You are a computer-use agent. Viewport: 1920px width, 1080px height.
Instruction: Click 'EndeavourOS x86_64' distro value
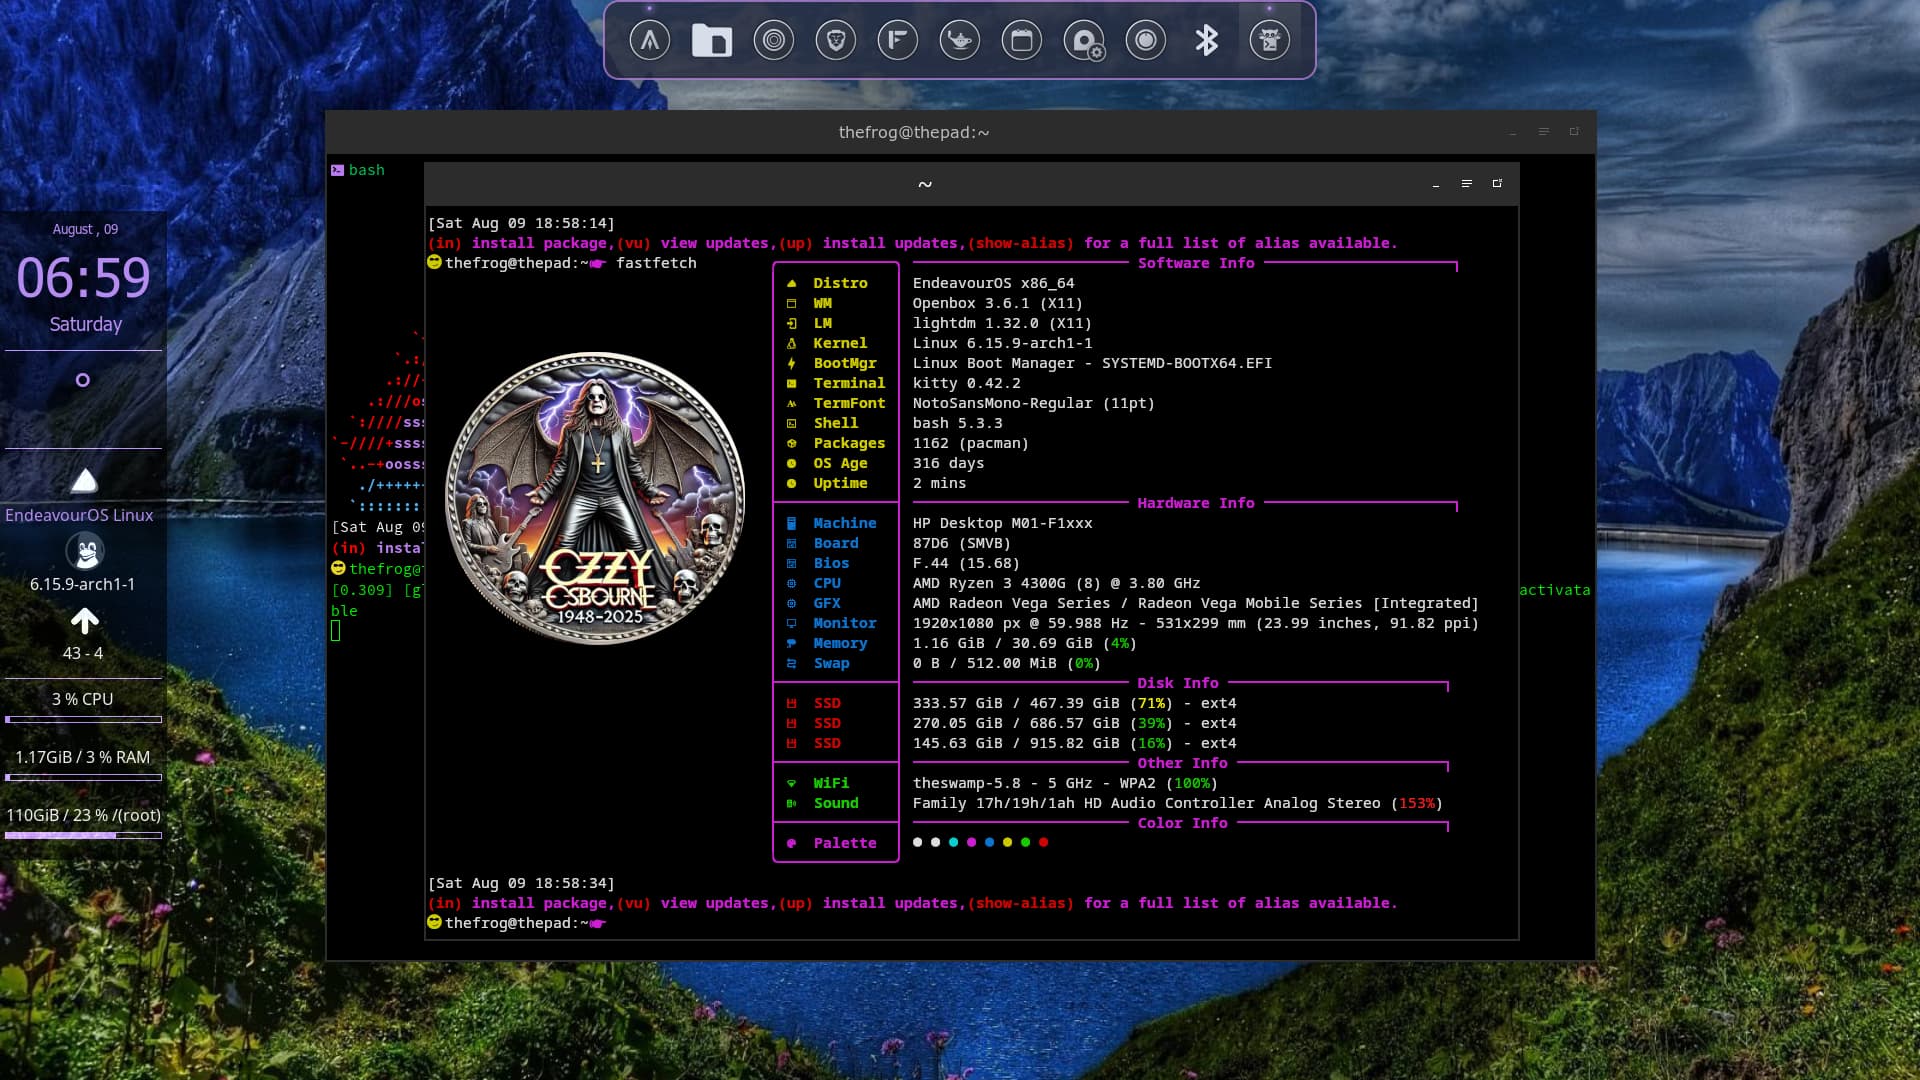[x=993, y=283]
